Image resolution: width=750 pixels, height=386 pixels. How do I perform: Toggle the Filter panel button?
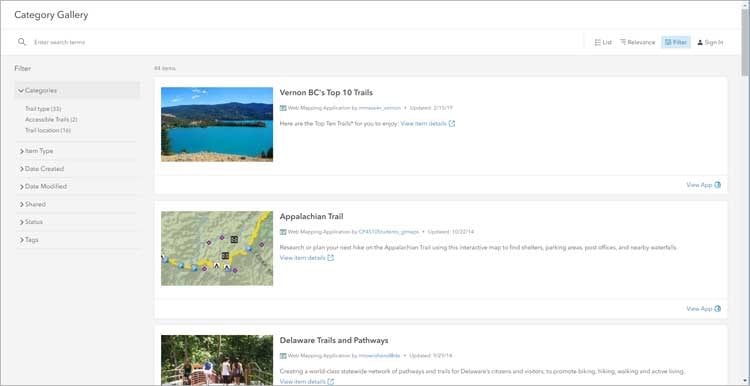pyautogui.click(x=675, y=42)
